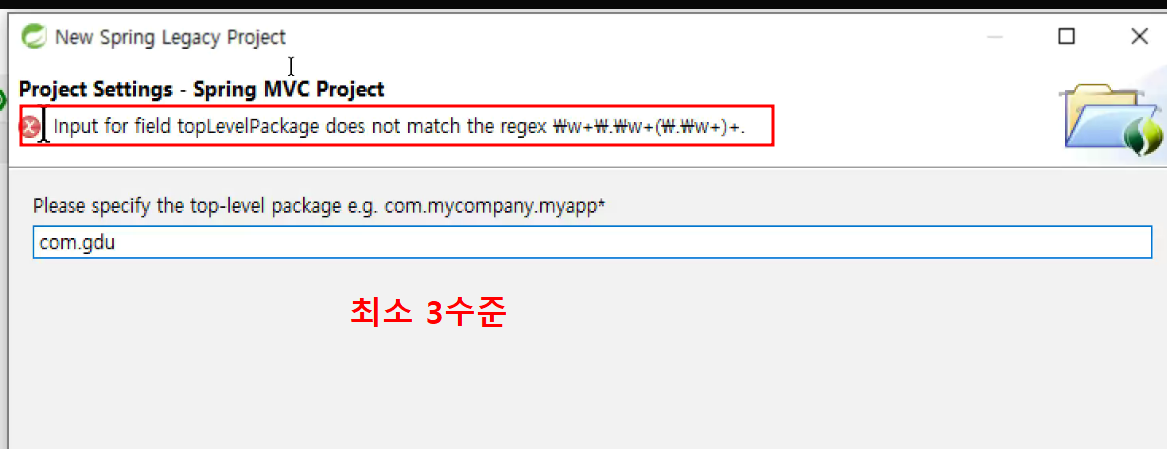Click the Spring project folder wizard icon

1113,121
